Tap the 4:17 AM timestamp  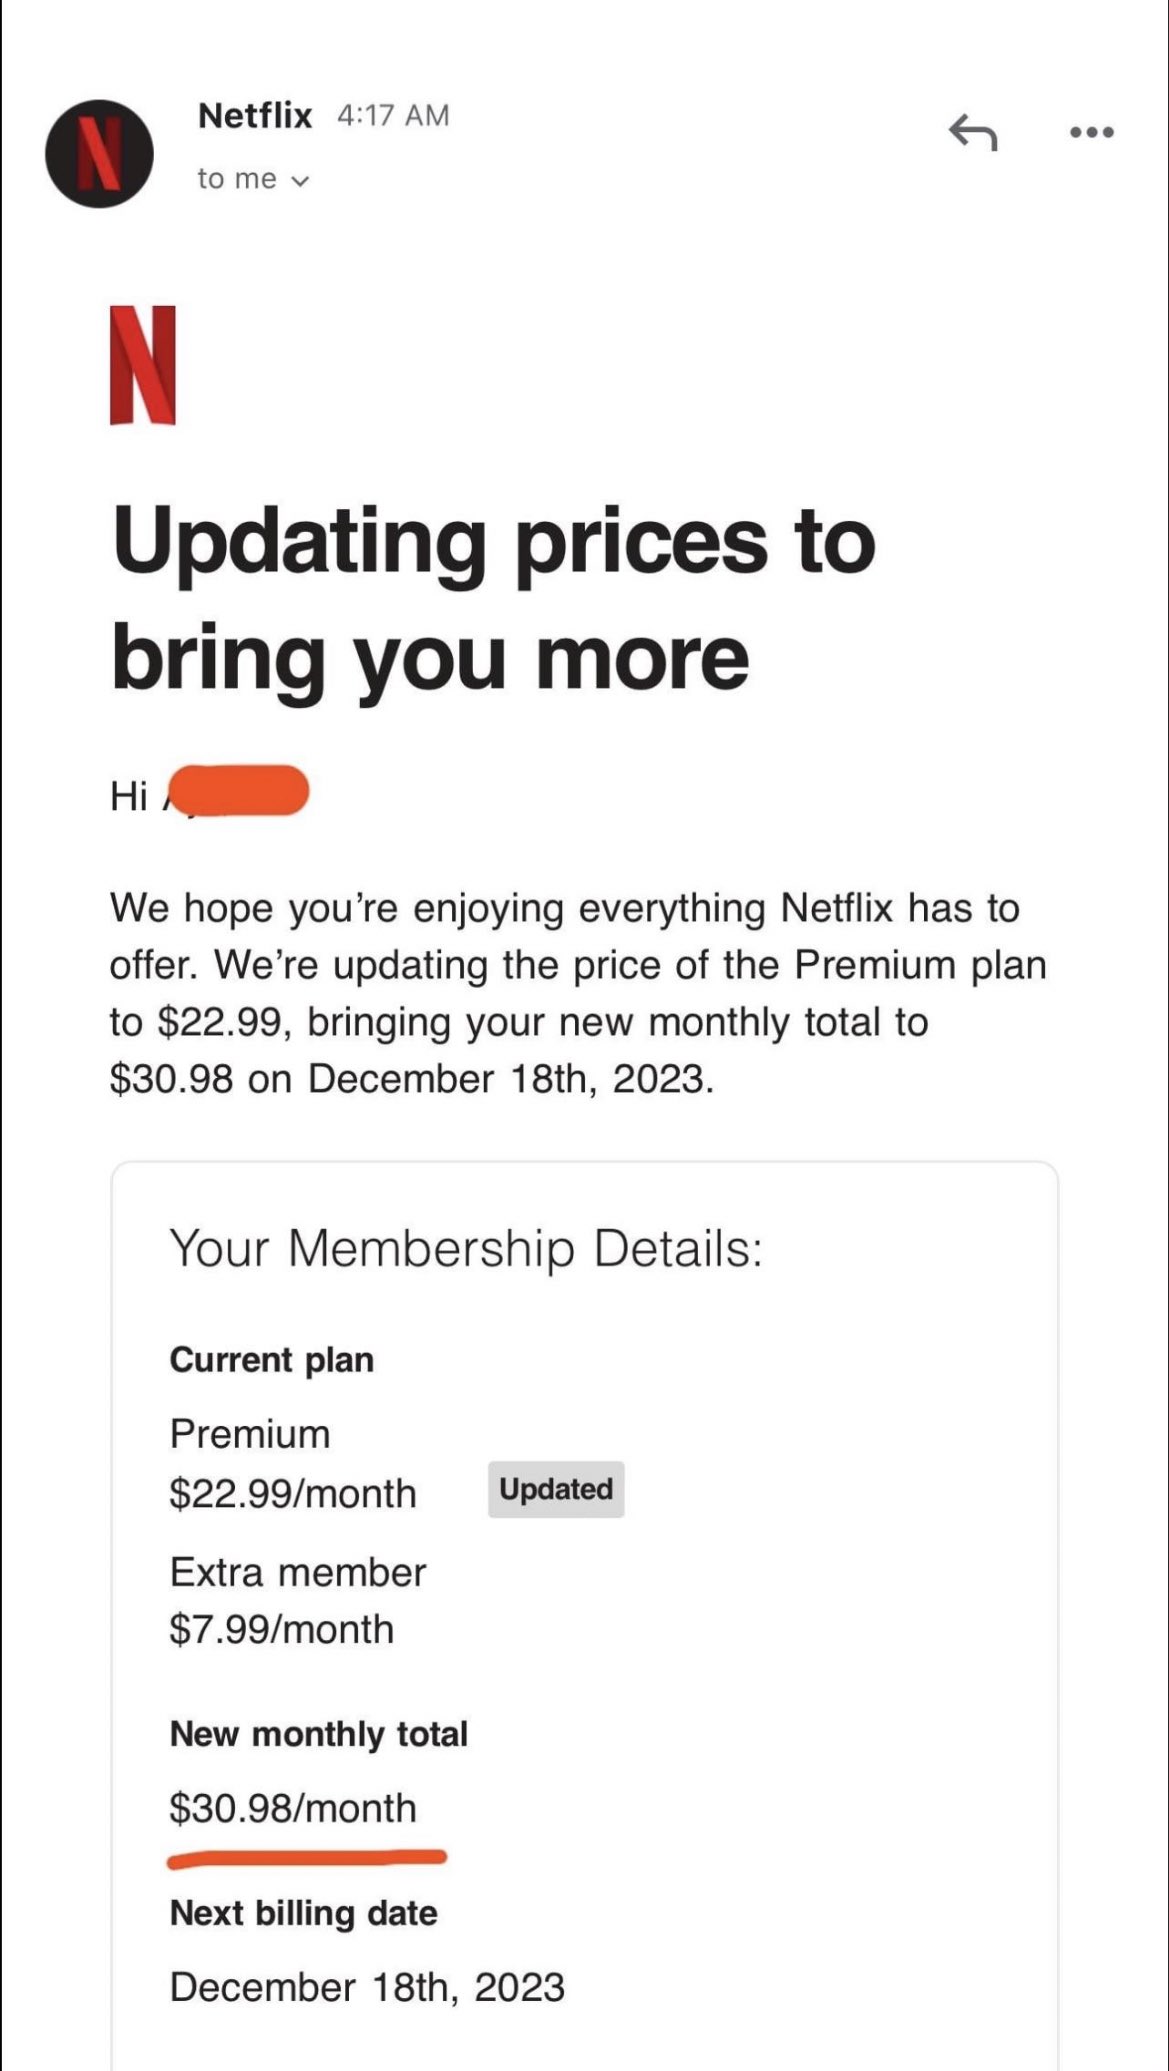pos(393,116)
